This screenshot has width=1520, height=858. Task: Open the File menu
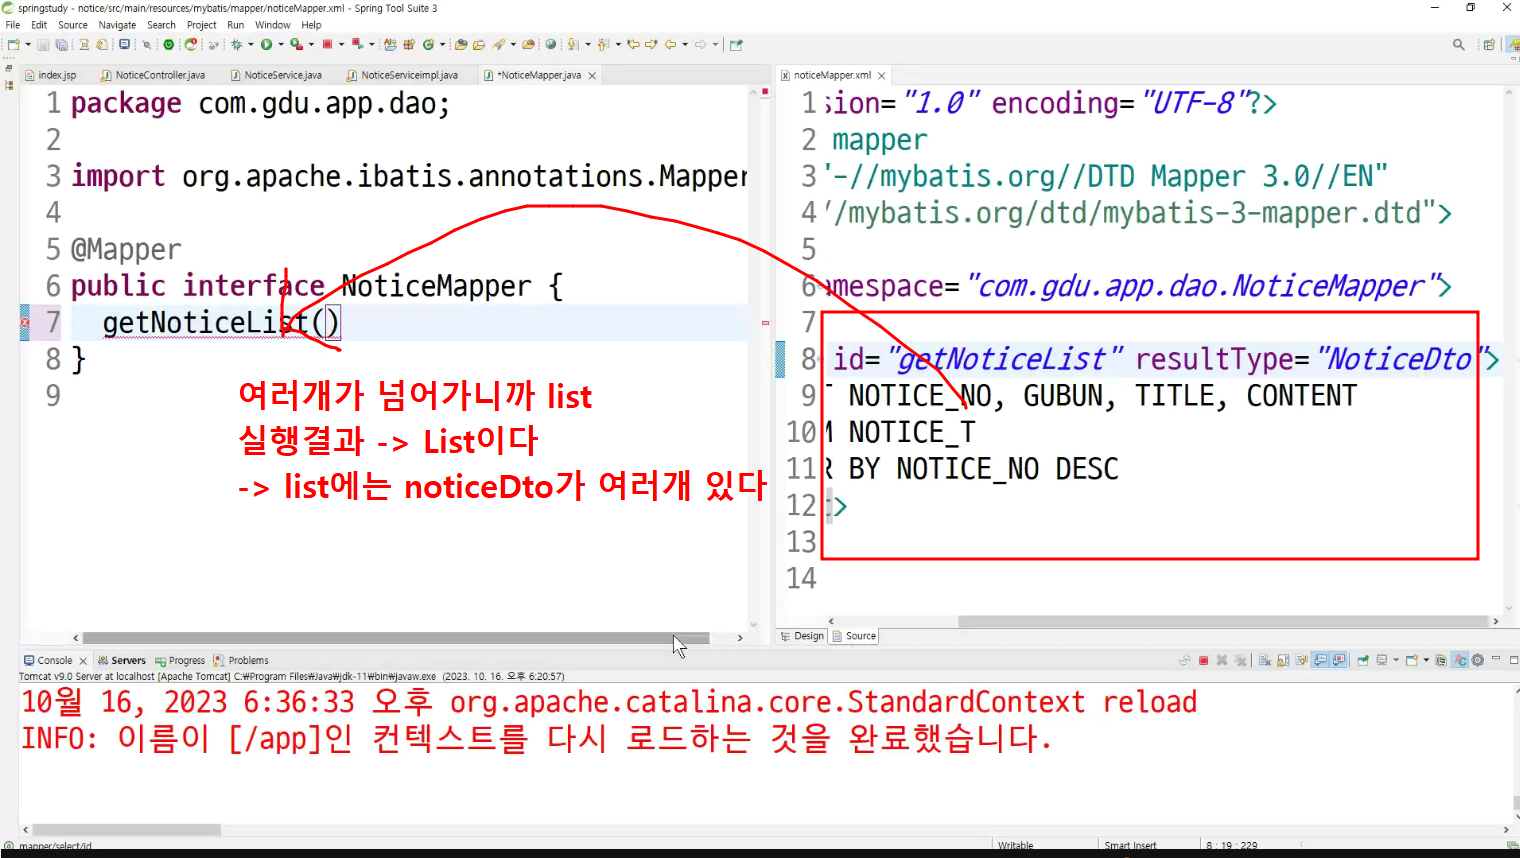point(13,25)
